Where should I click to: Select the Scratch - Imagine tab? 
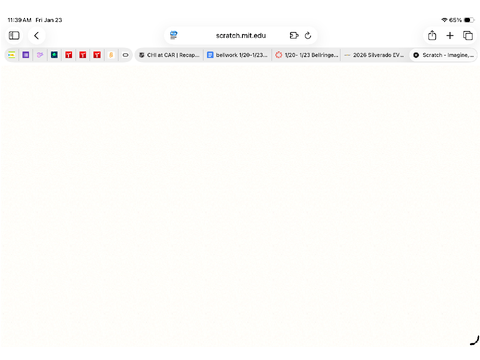[443, 55]
